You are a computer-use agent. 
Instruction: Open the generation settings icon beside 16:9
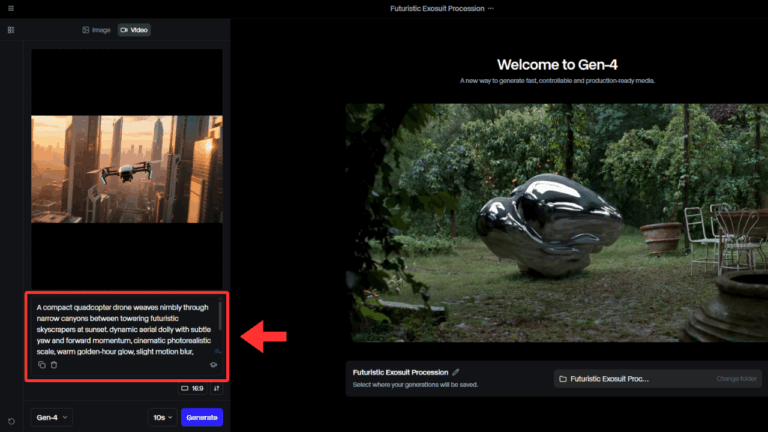coord(217,388)
